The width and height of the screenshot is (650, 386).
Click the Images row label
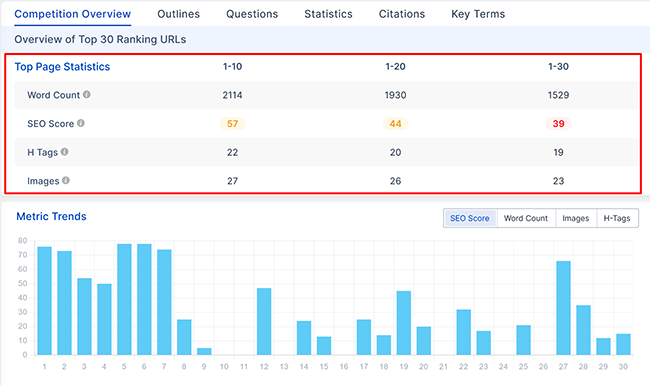click(43, 181)
